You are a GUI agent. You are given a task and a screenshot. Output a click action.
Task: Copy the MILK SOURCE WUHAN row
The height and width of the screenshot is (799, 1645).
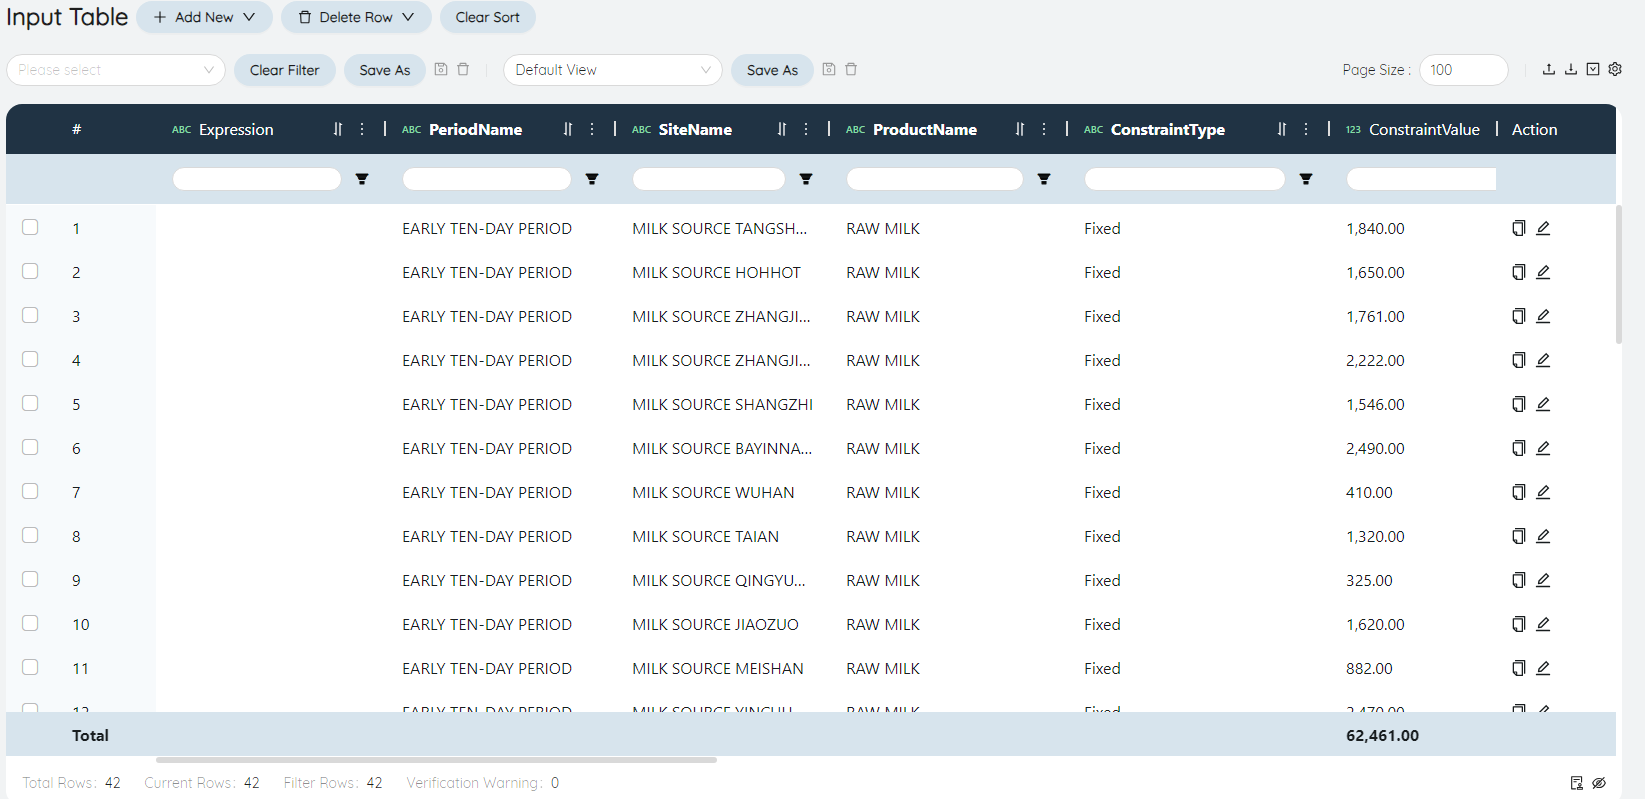click(x=1518, y=492)
